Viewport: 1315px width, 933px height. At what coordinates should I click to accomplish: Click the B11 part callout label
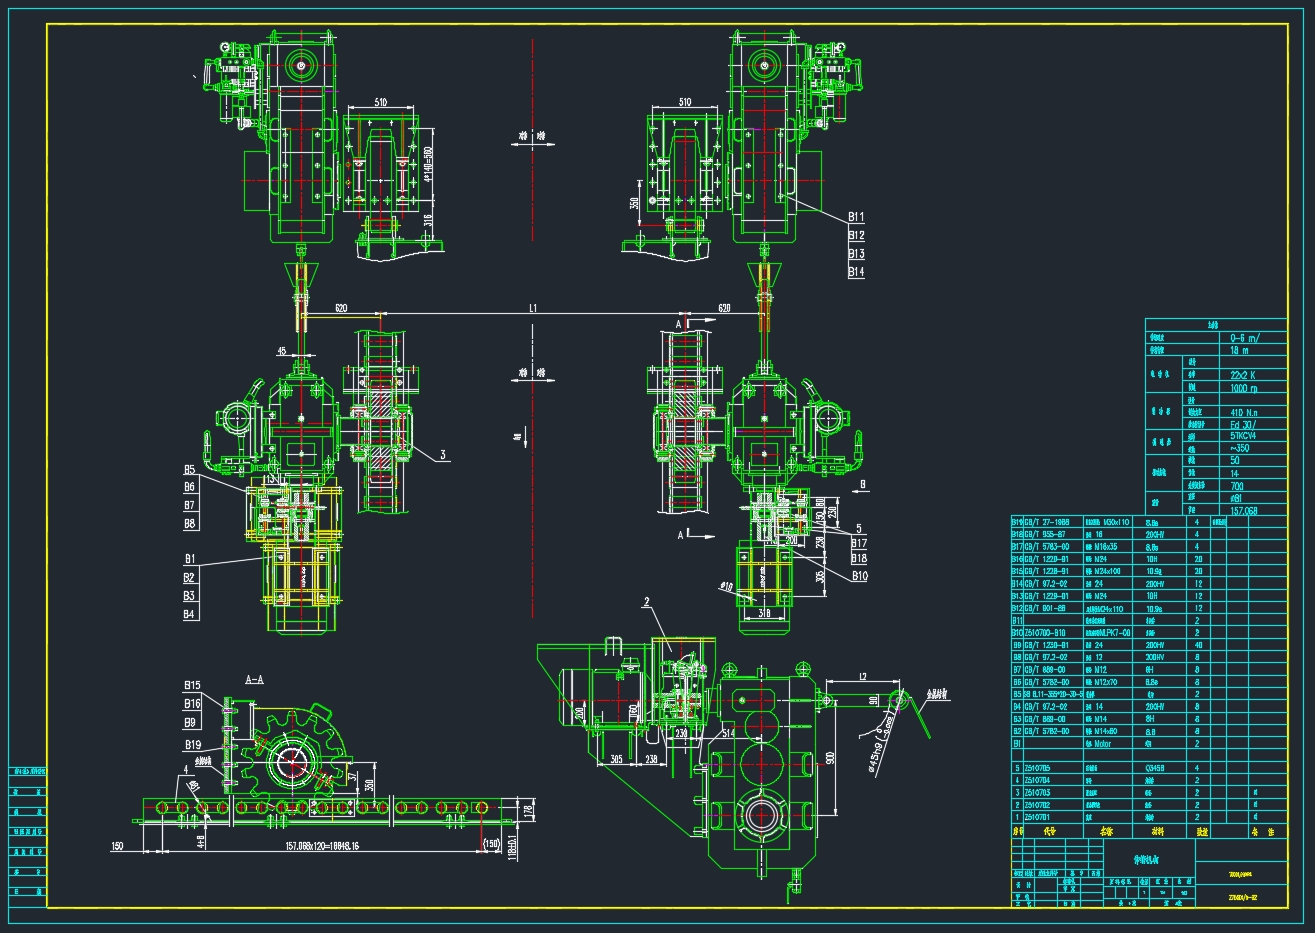(x=856, y=217)
